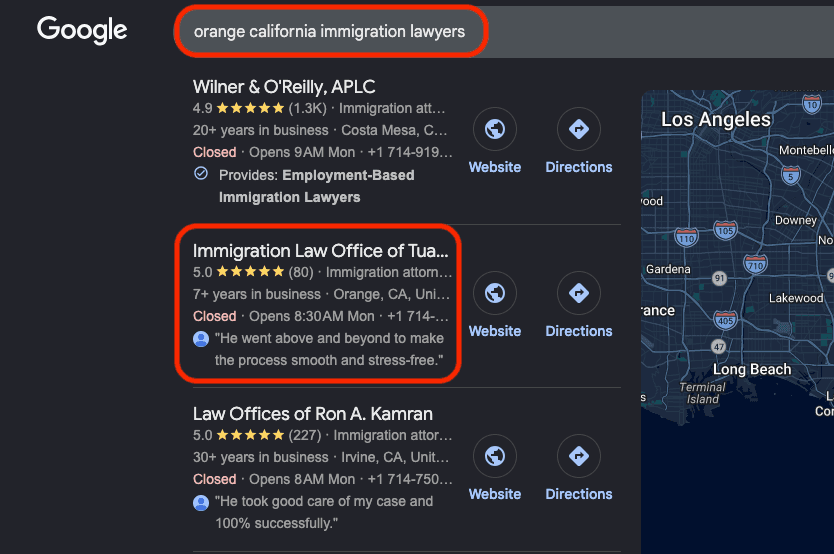The height and width of the screenshot is (554, 834).
Task: Click the Route 47 marker on the map
Action: click(719, 347)
